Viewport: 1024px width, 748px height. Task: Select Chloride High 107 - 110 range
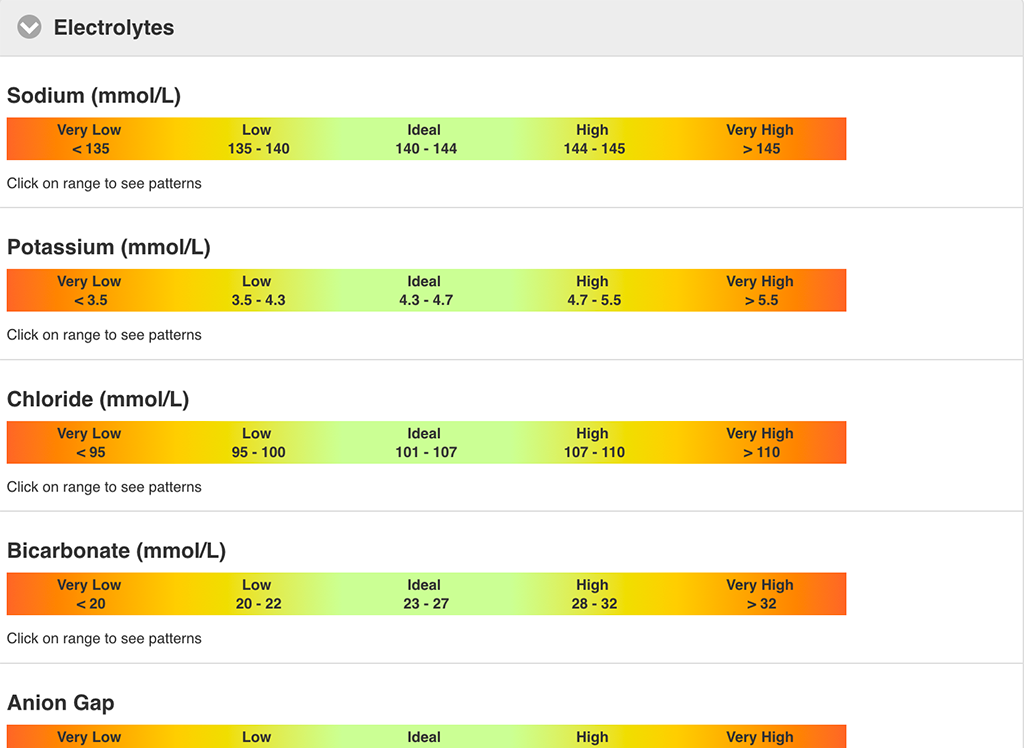pyautogui.click(x=594, y=443)
